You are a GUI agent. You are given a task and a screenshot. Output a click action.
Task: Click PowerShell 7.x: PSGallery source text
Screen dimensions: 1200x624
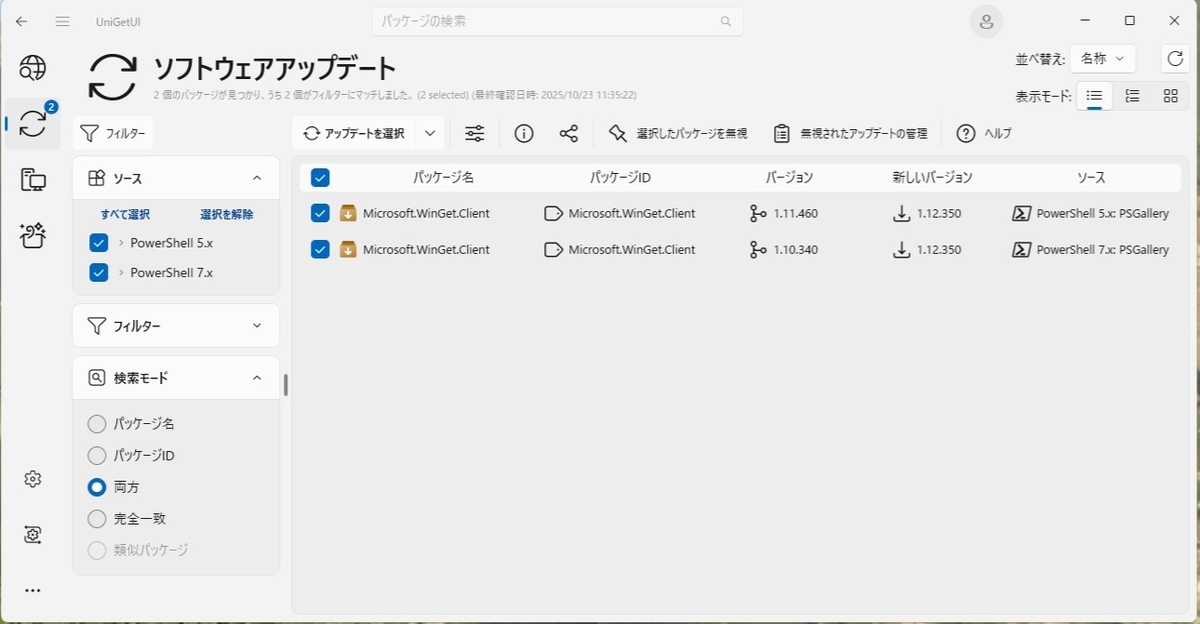[x=1103, y=249]
